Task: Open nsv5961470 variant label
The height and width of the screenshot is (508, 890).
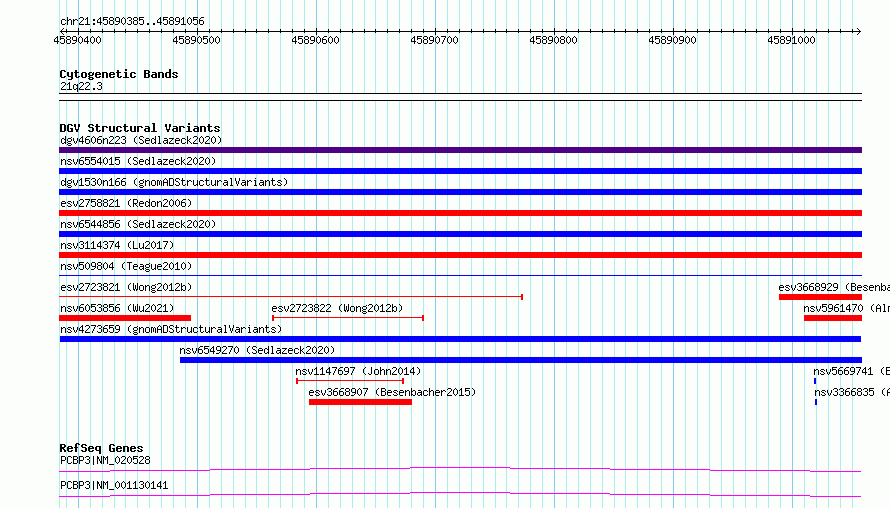Action: pyautogui.click(x=846, y=308)
